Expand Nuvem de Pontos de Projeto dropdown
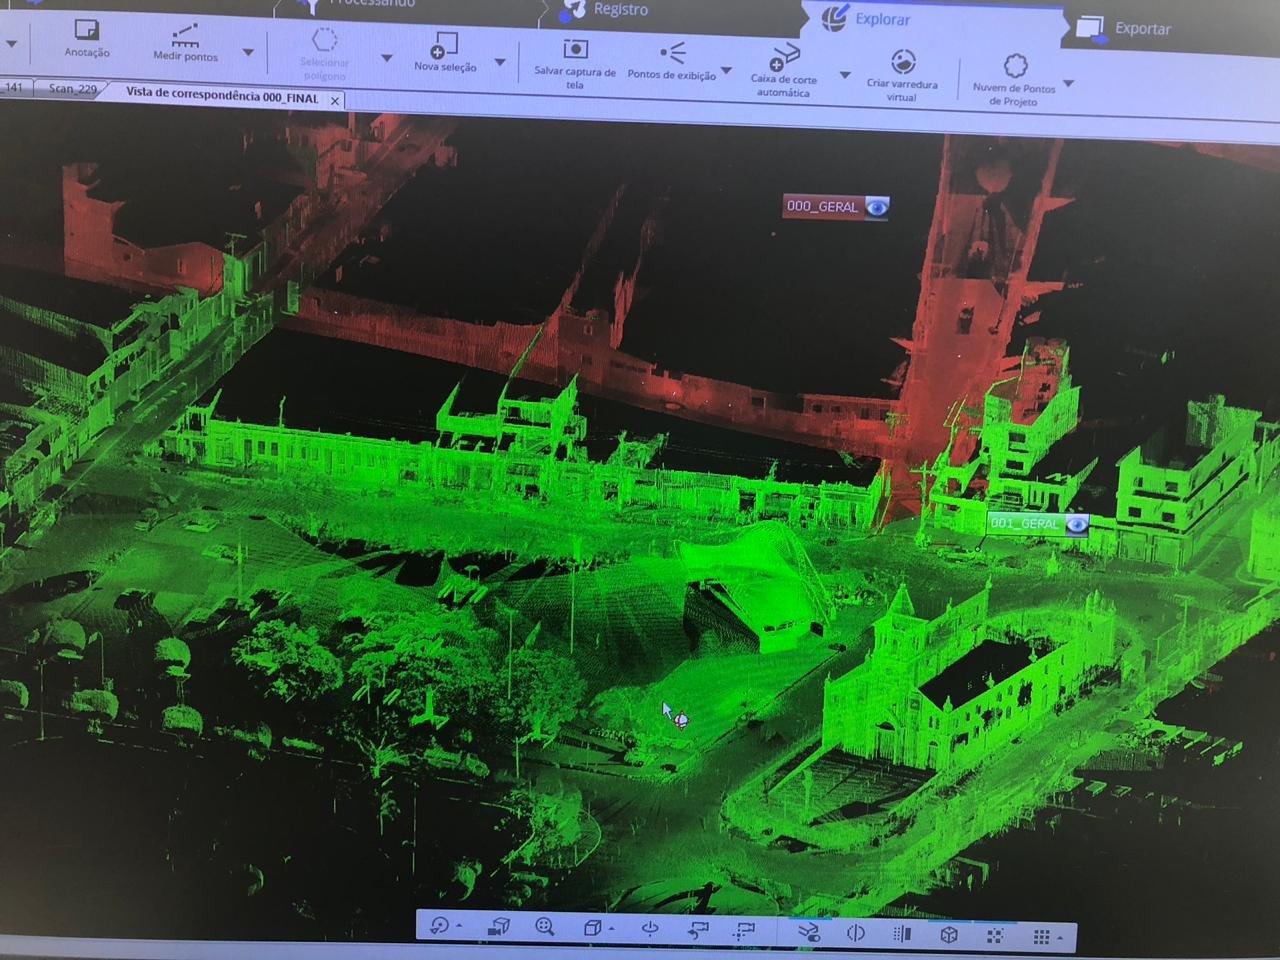This screenshot has width=1280, height=960. click(1069, 84)
